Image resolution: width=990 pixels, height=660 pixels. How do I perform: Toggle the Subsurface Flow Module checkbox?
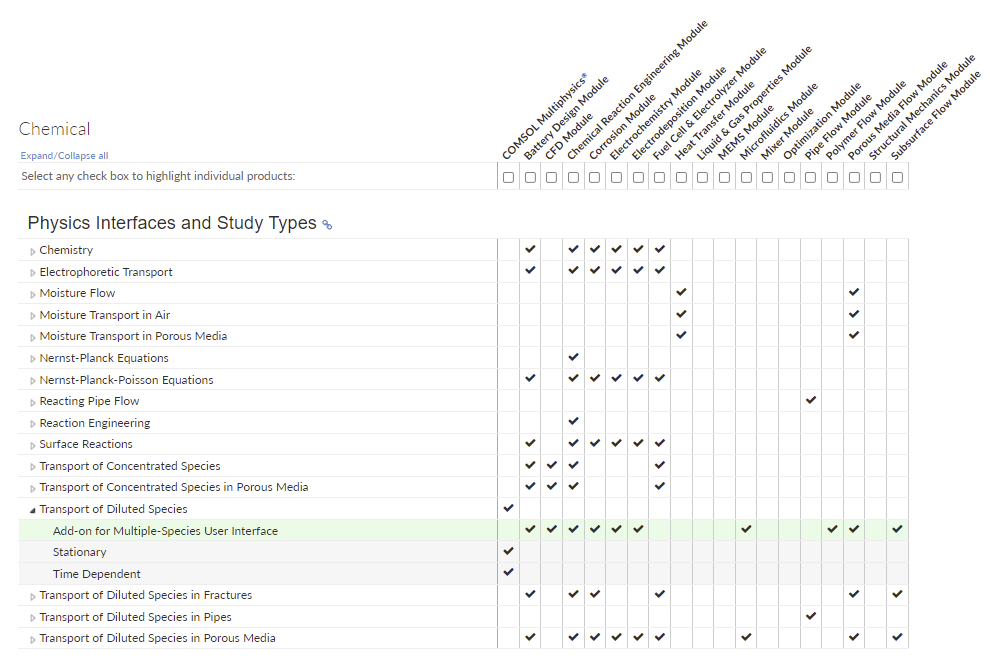[897, 177]
